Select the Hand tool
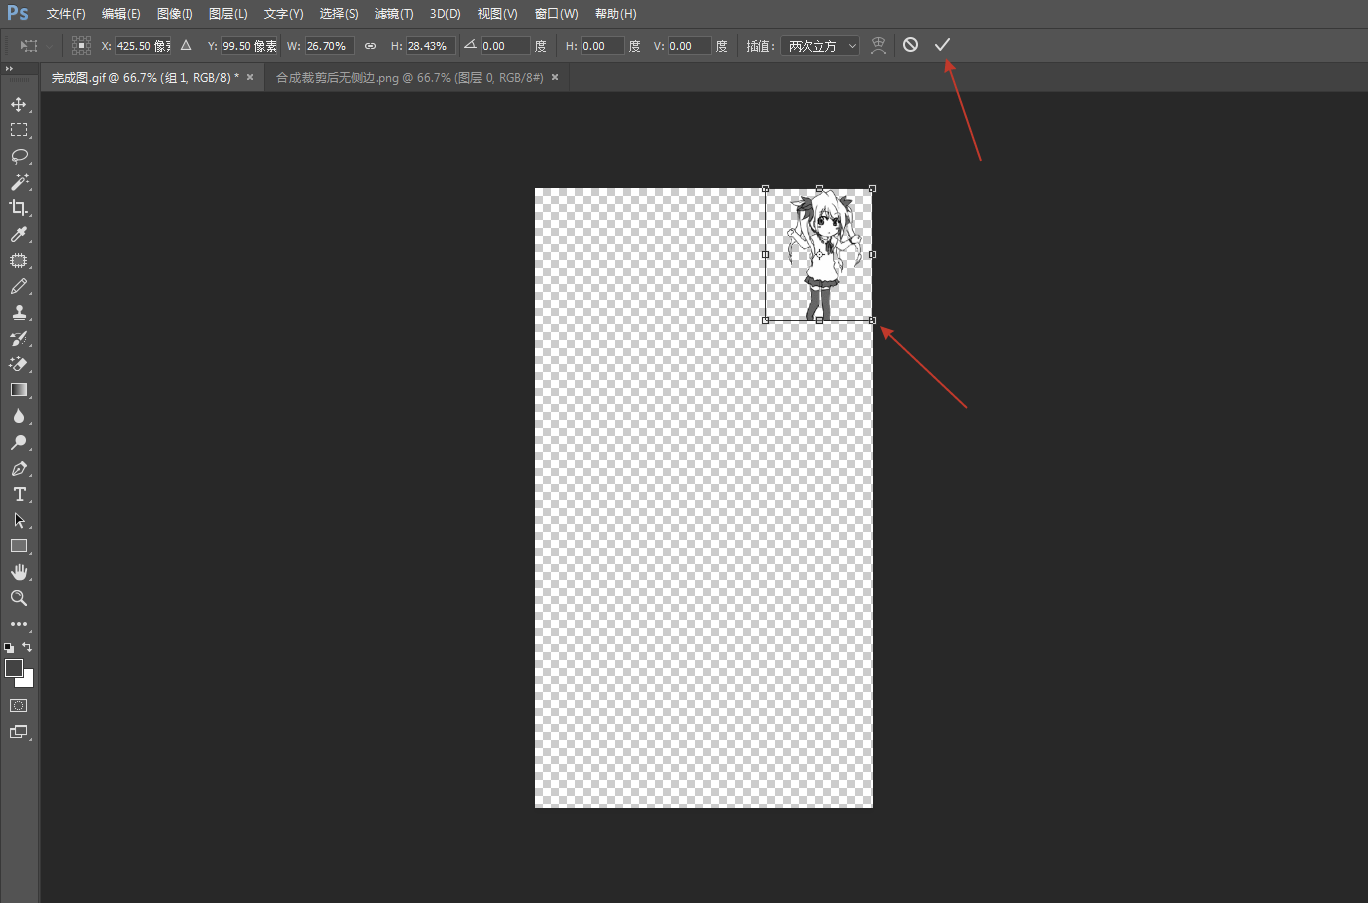This screenshot has width=1368, height=903. point(19,572)
